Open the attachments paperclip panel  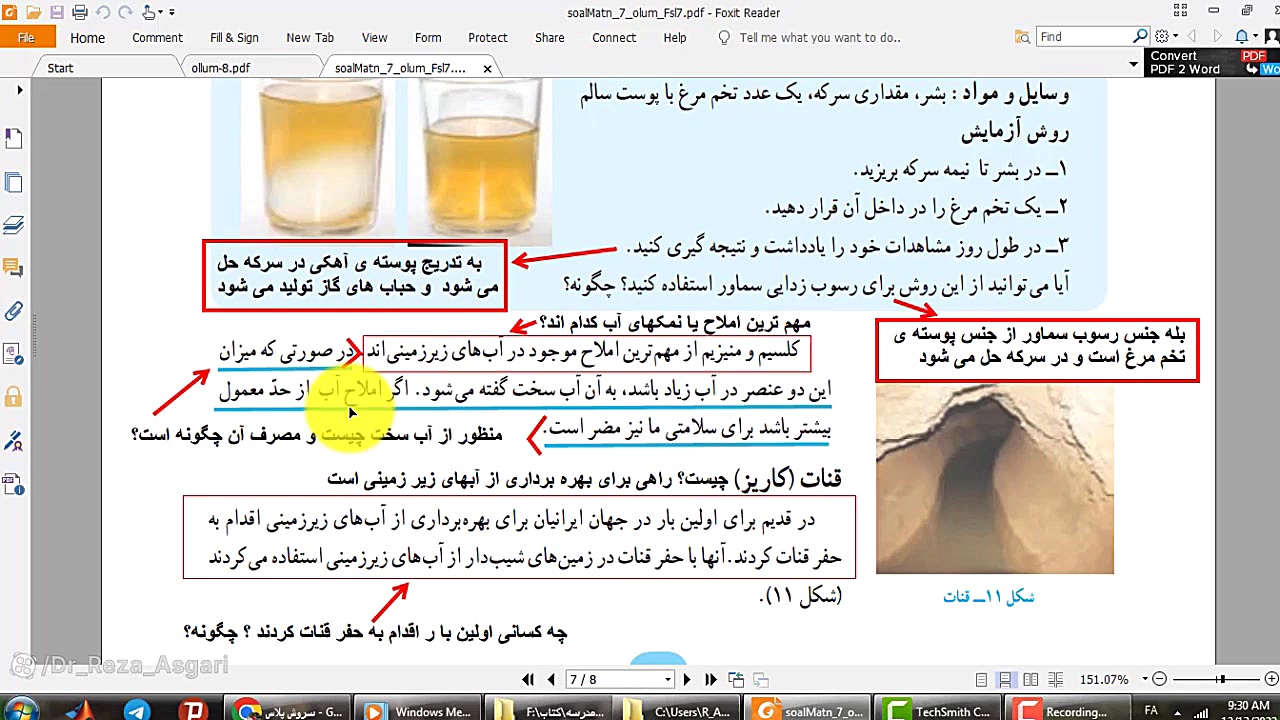tap(14, 311)
